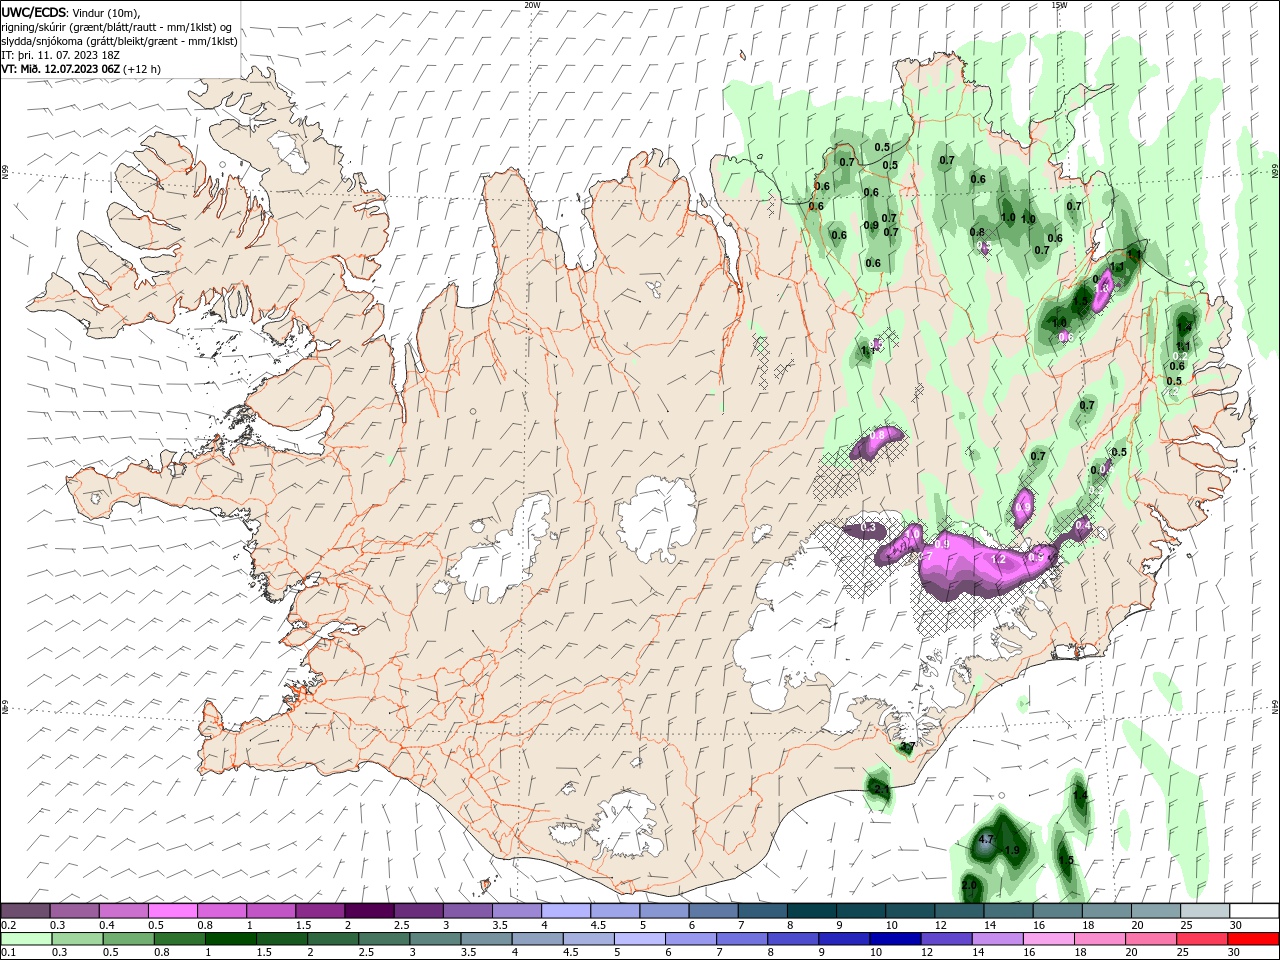The width and height of the screenshot is (1280, 960).
Task: Click the bright pink 0.5 swatch in upper legend row
Action: tap(173, 911)
